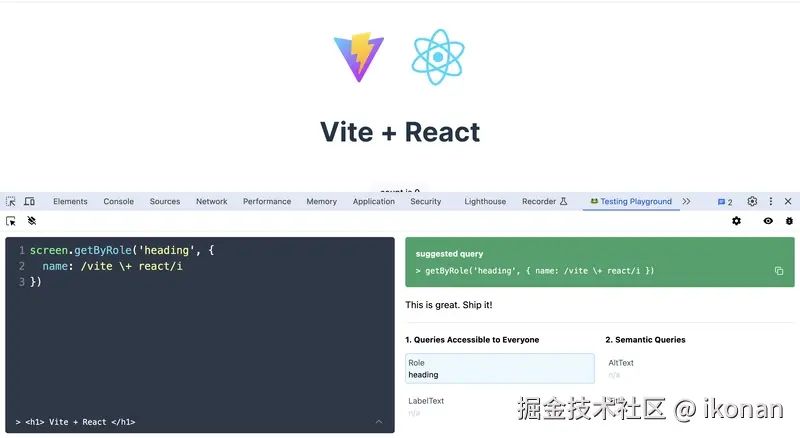Click Testing Playground element selector icon
Viewport: 800px width, 438px height.
pos(11,221)
